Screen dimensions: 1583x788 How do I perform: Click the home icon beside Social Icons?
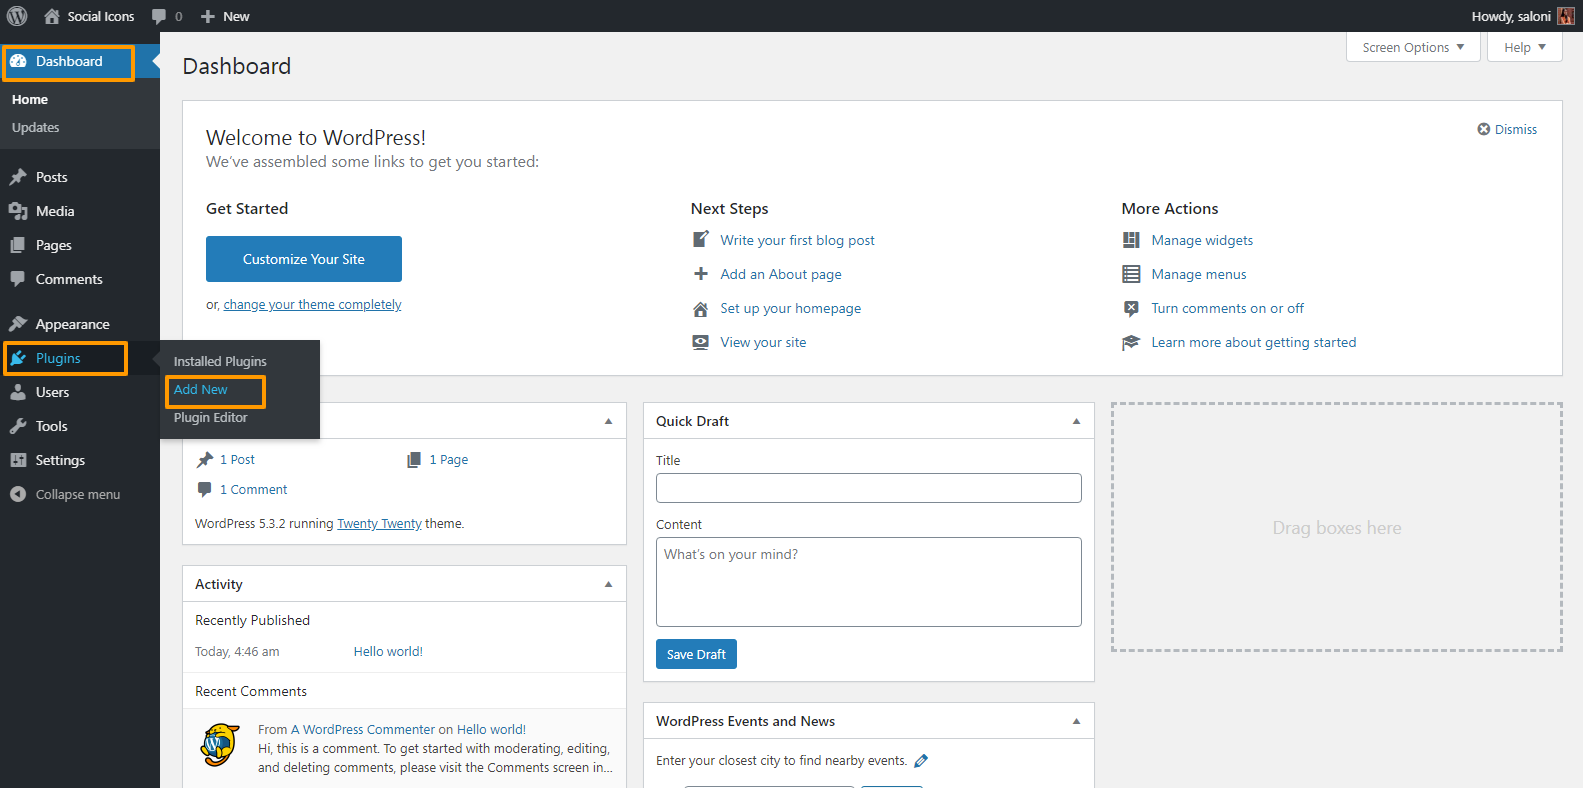52,16
